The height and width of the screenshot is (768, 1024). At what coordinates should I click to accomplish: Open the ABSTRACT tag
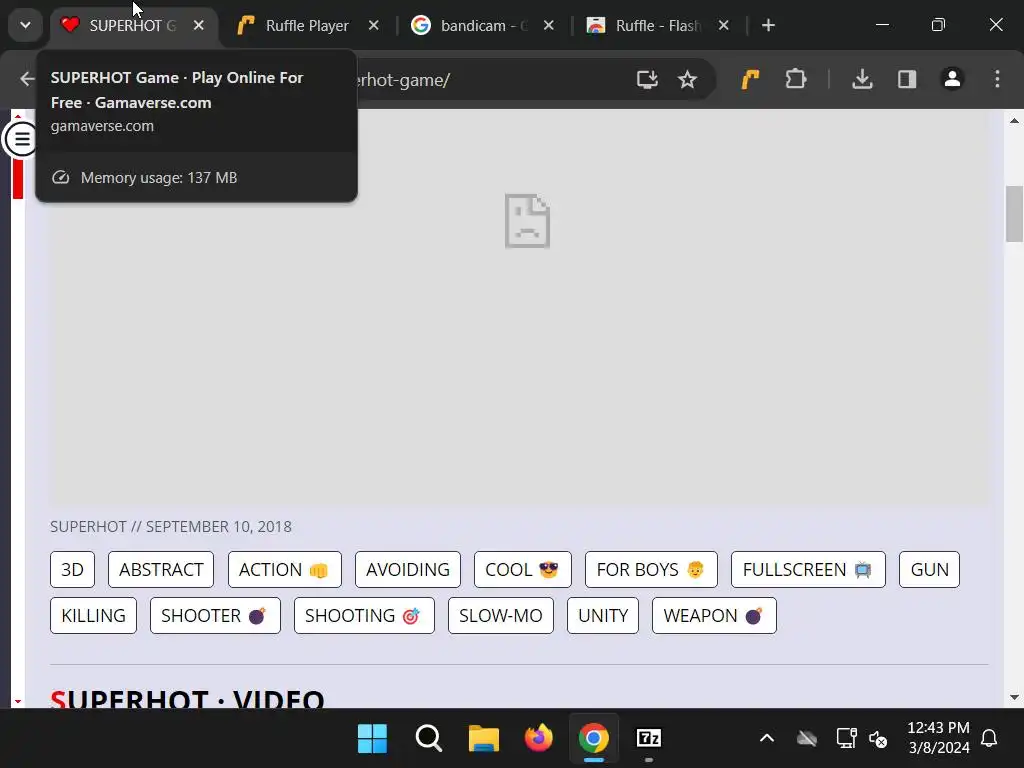(x=161, y=569)
